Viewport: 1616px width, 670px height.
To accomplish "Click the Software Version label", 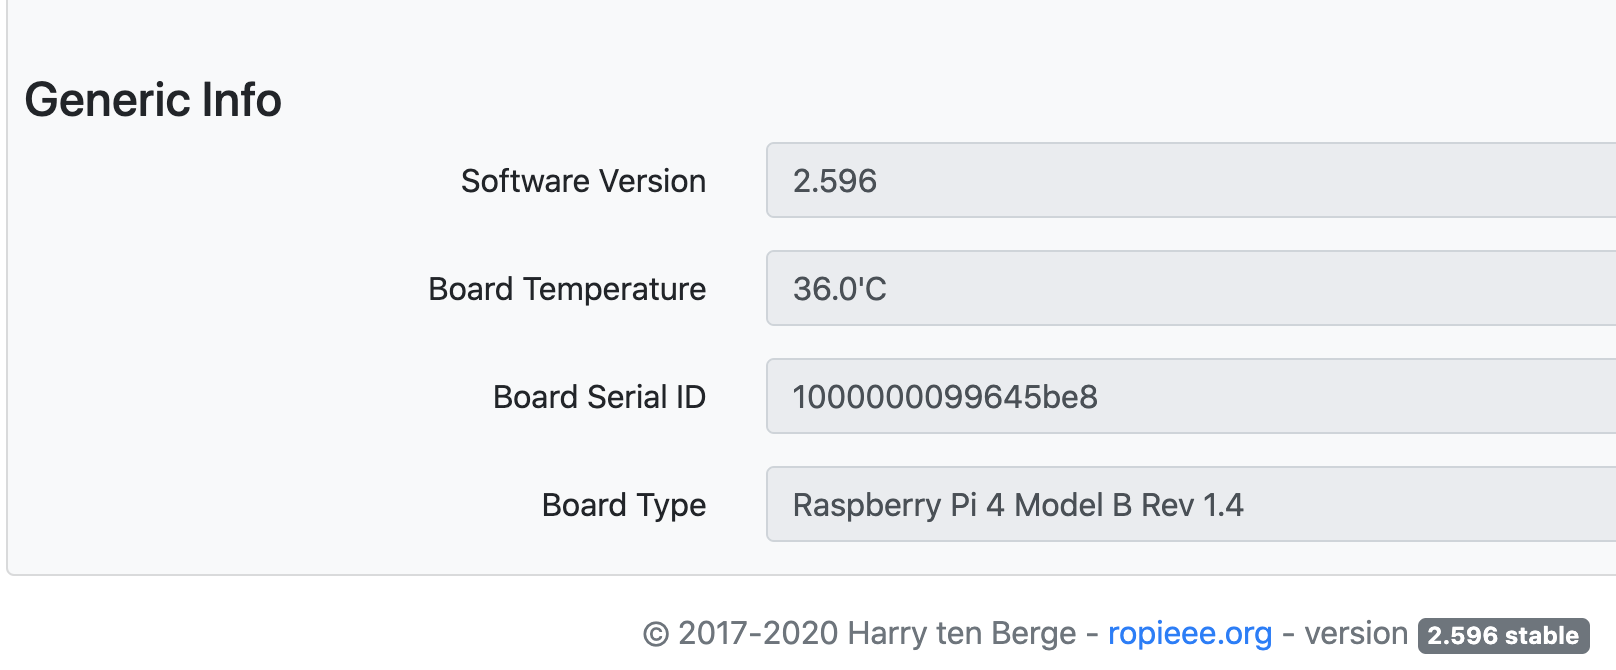I will [583, 181].
